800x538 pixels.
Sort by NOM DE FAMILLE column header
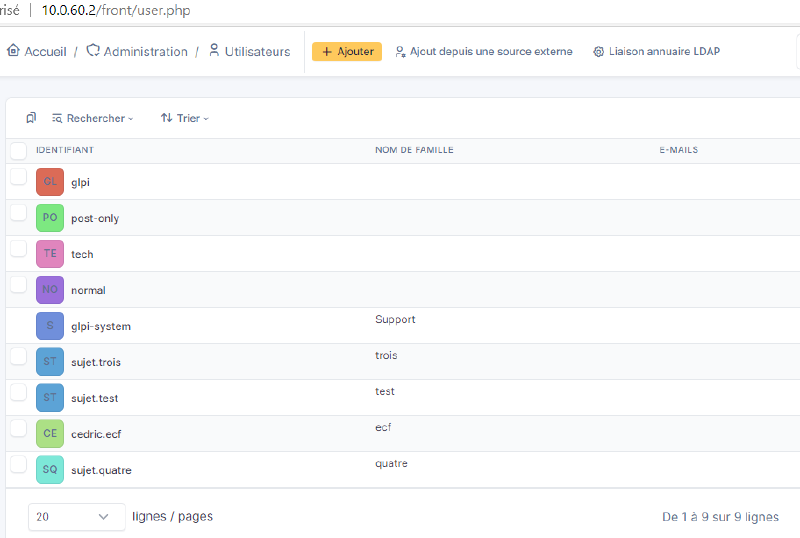414,150
